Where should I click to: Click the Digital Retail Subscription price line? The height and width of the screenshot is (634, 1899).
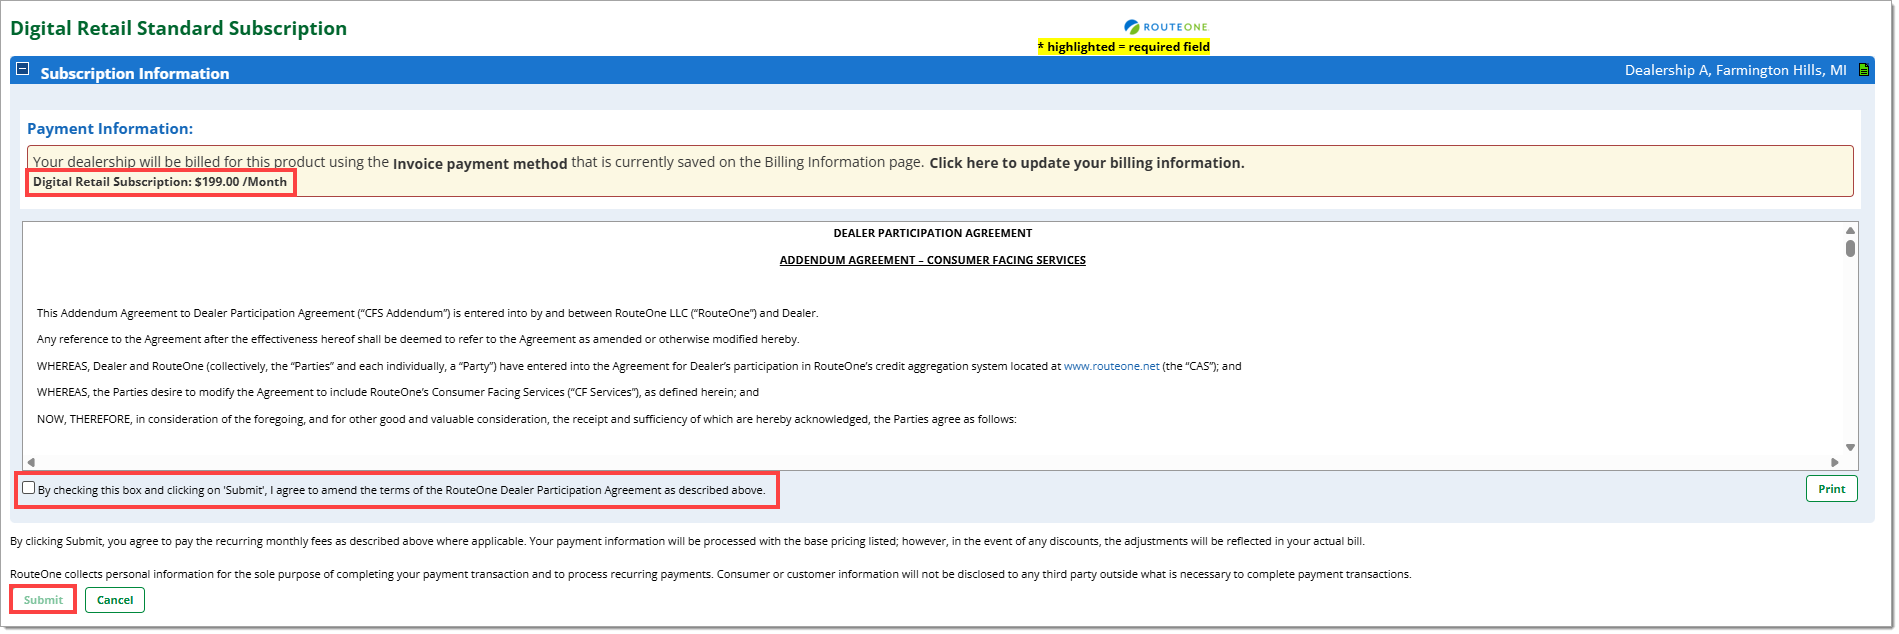click(x=160, y=182)
